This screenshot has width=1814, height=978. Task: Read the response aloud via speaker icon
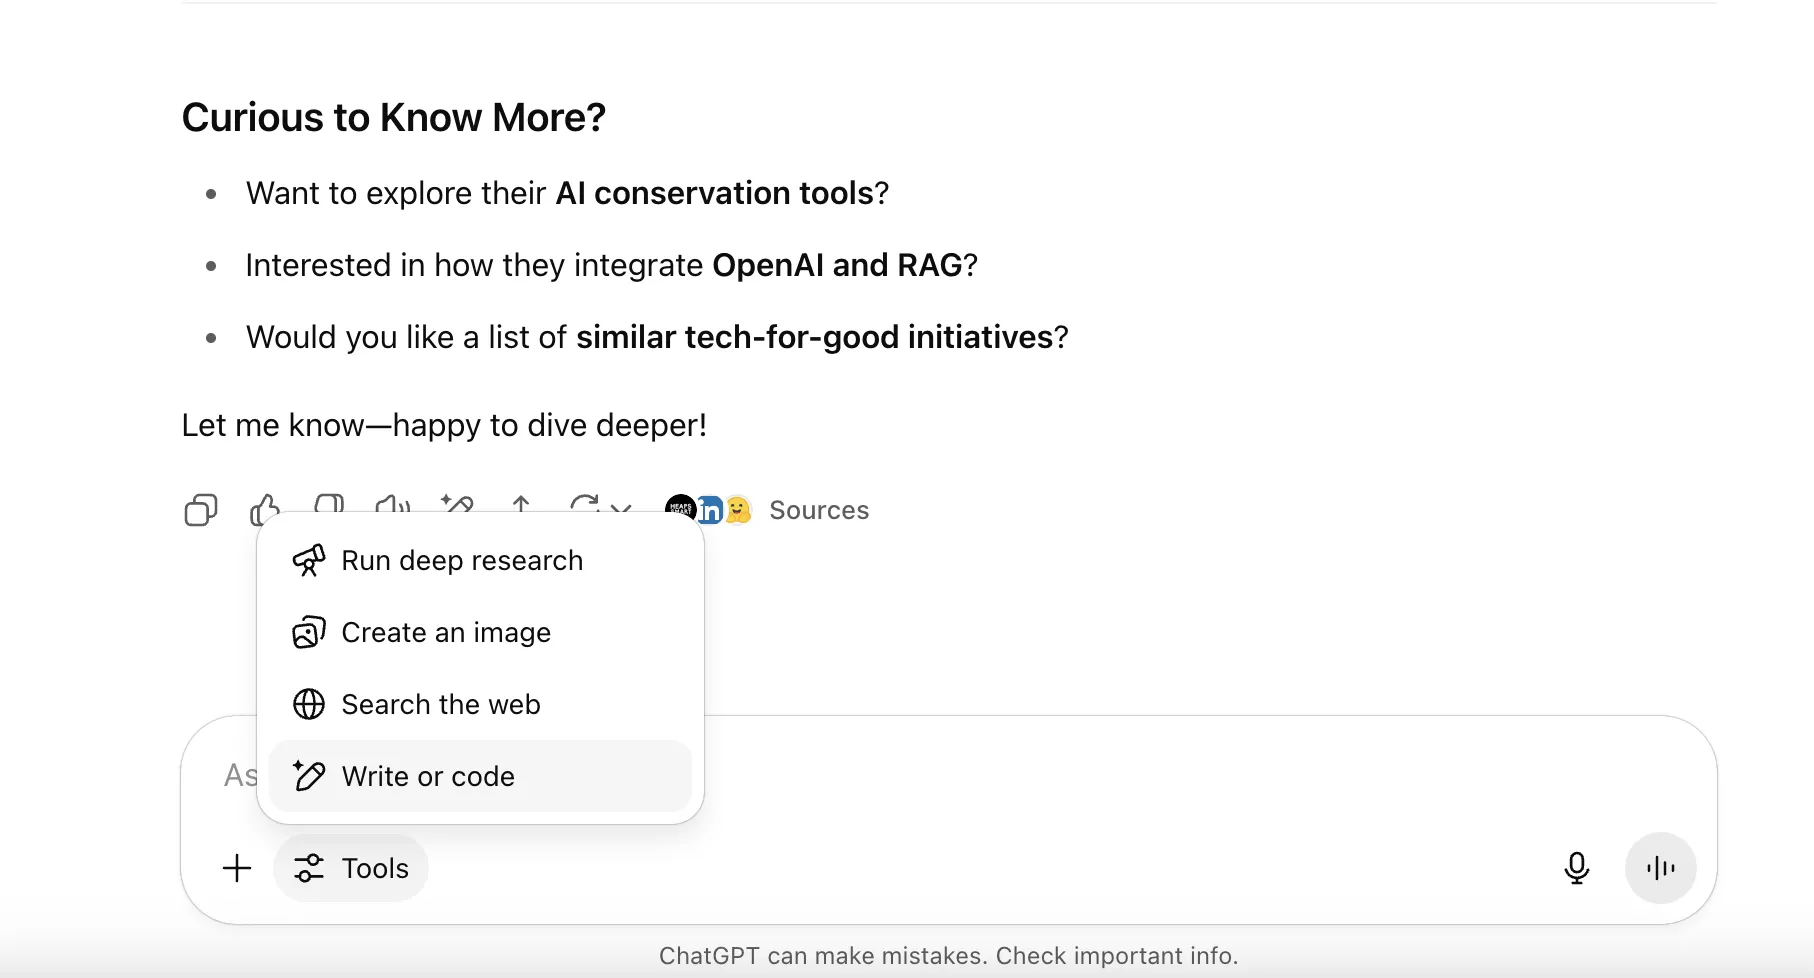(393, 503)
